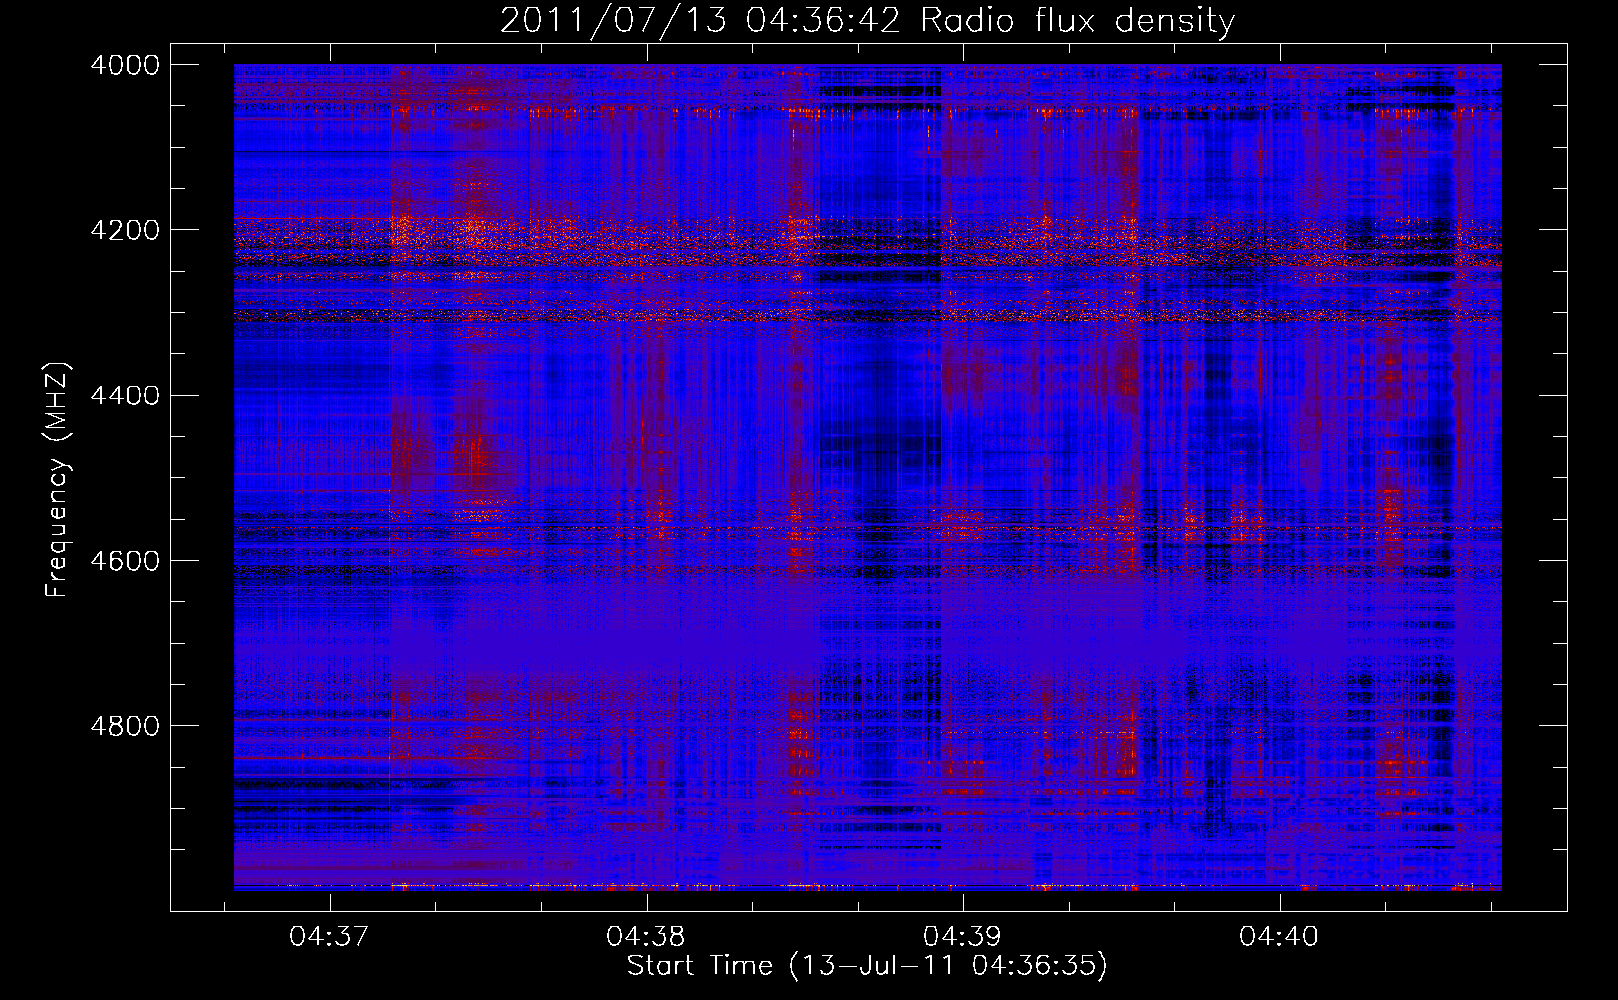Screen dimensions: 1618x1000
Task: Click the "Start Time (13-Jul-11 04:36:35)" label
Action: tap(867, 966)
